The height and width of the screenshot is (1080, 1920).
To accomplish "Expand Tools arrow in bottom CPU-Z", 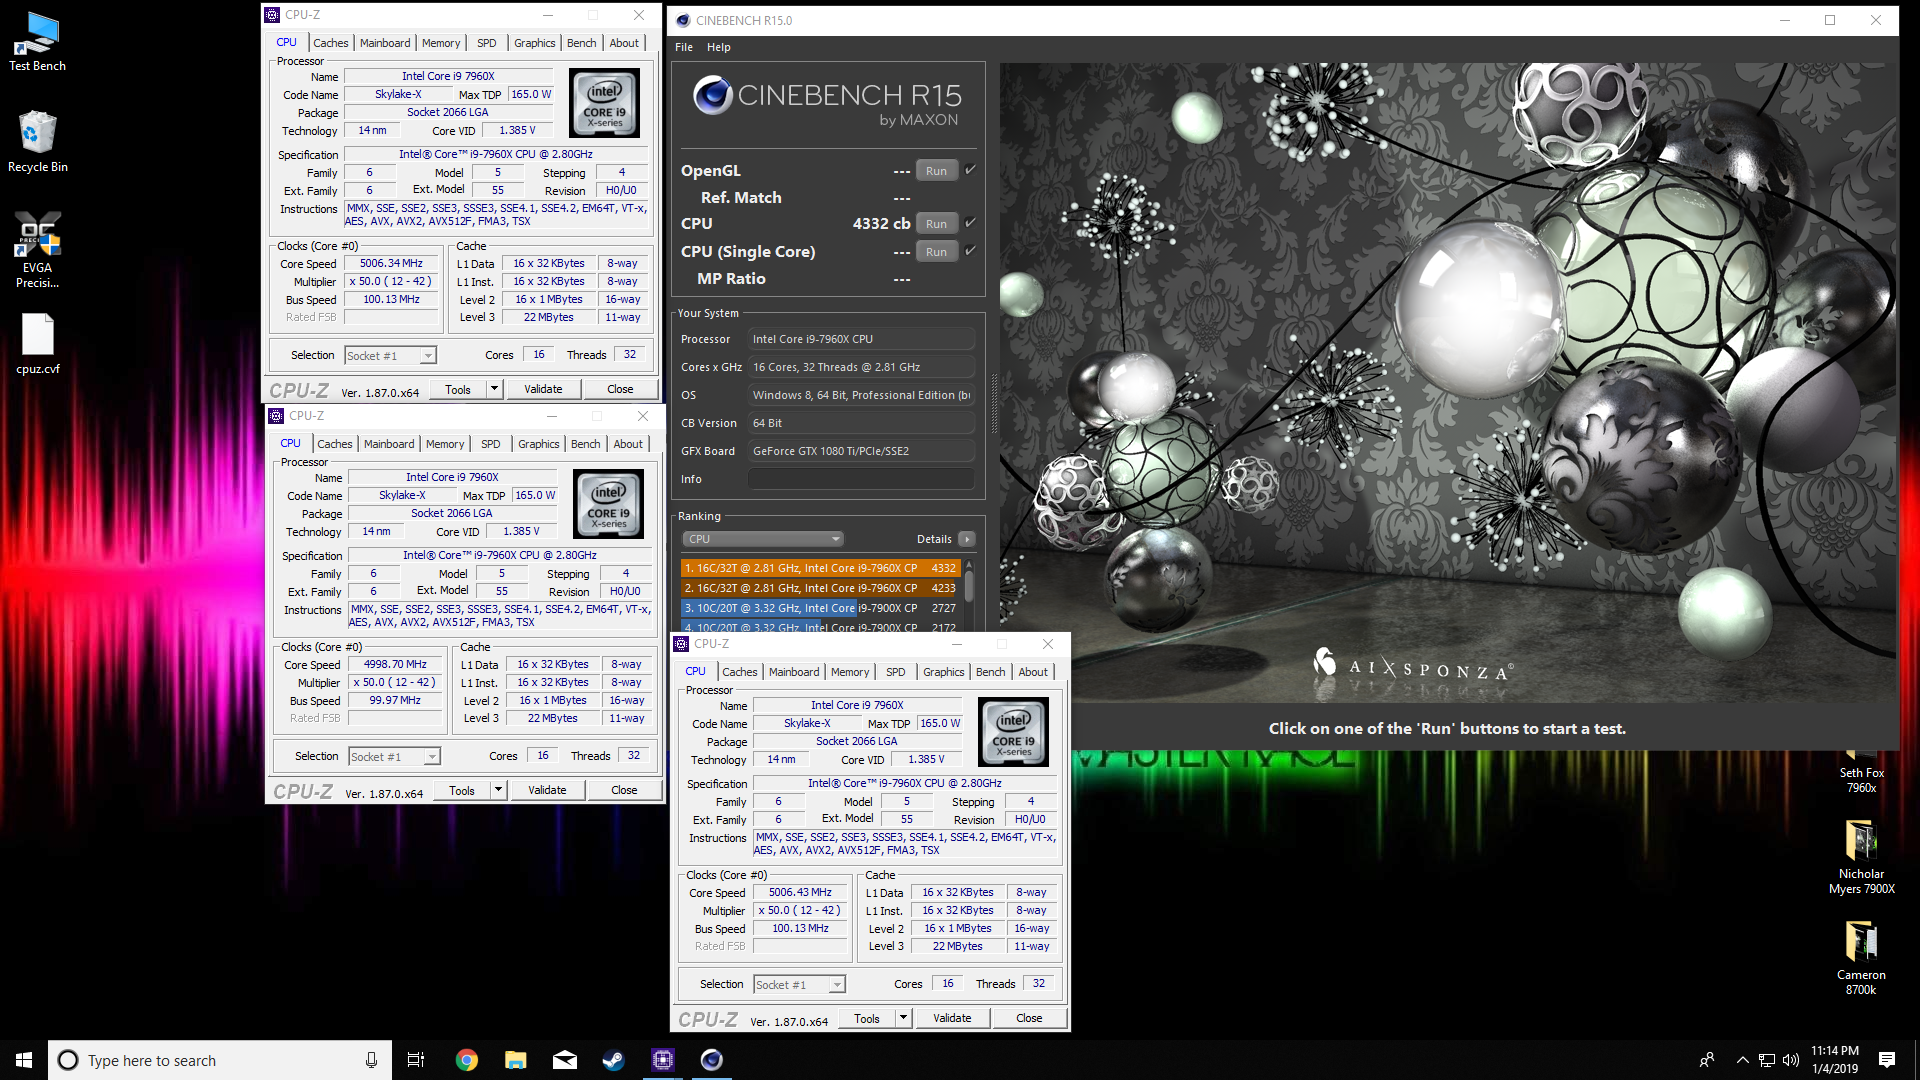I will tap(903, 1018).
